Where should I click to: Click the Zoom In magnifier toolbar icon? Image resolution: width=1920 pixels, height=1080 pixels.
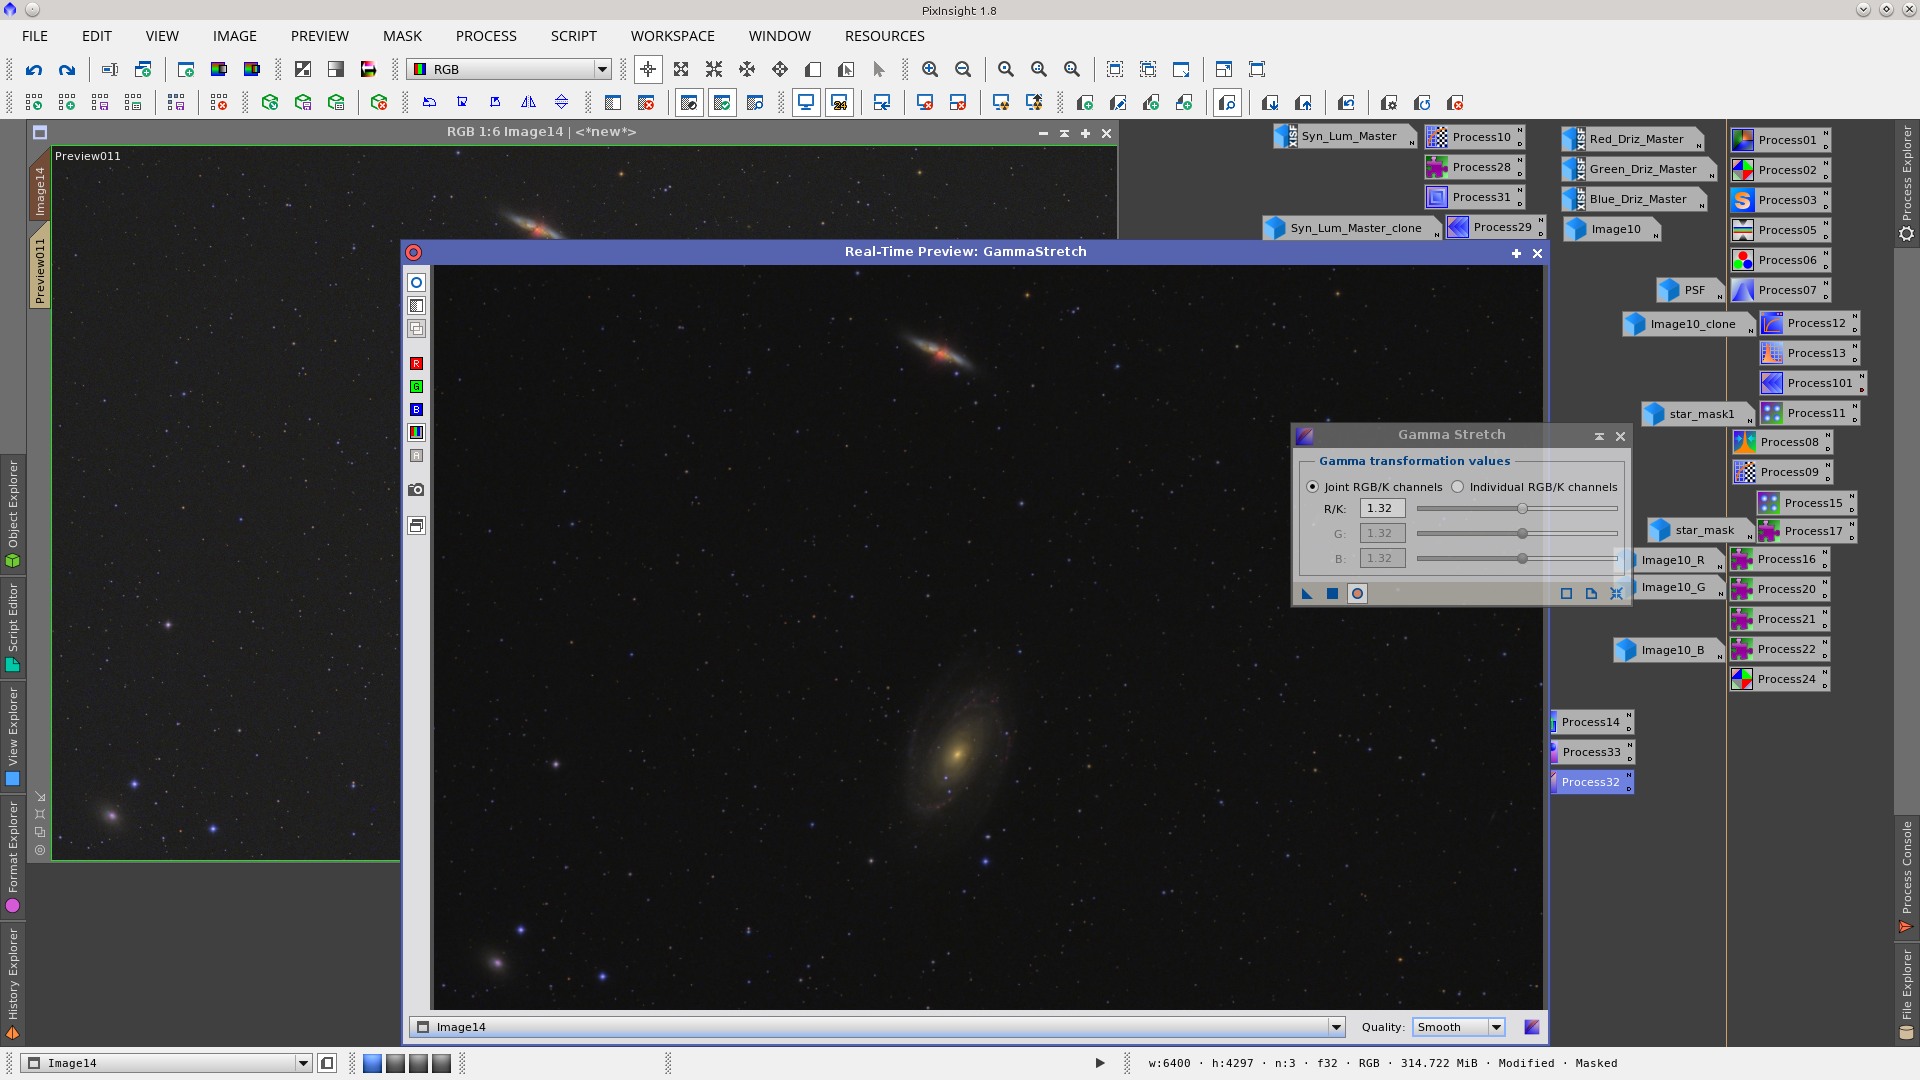pyautogui.click(x=930, y=70)
